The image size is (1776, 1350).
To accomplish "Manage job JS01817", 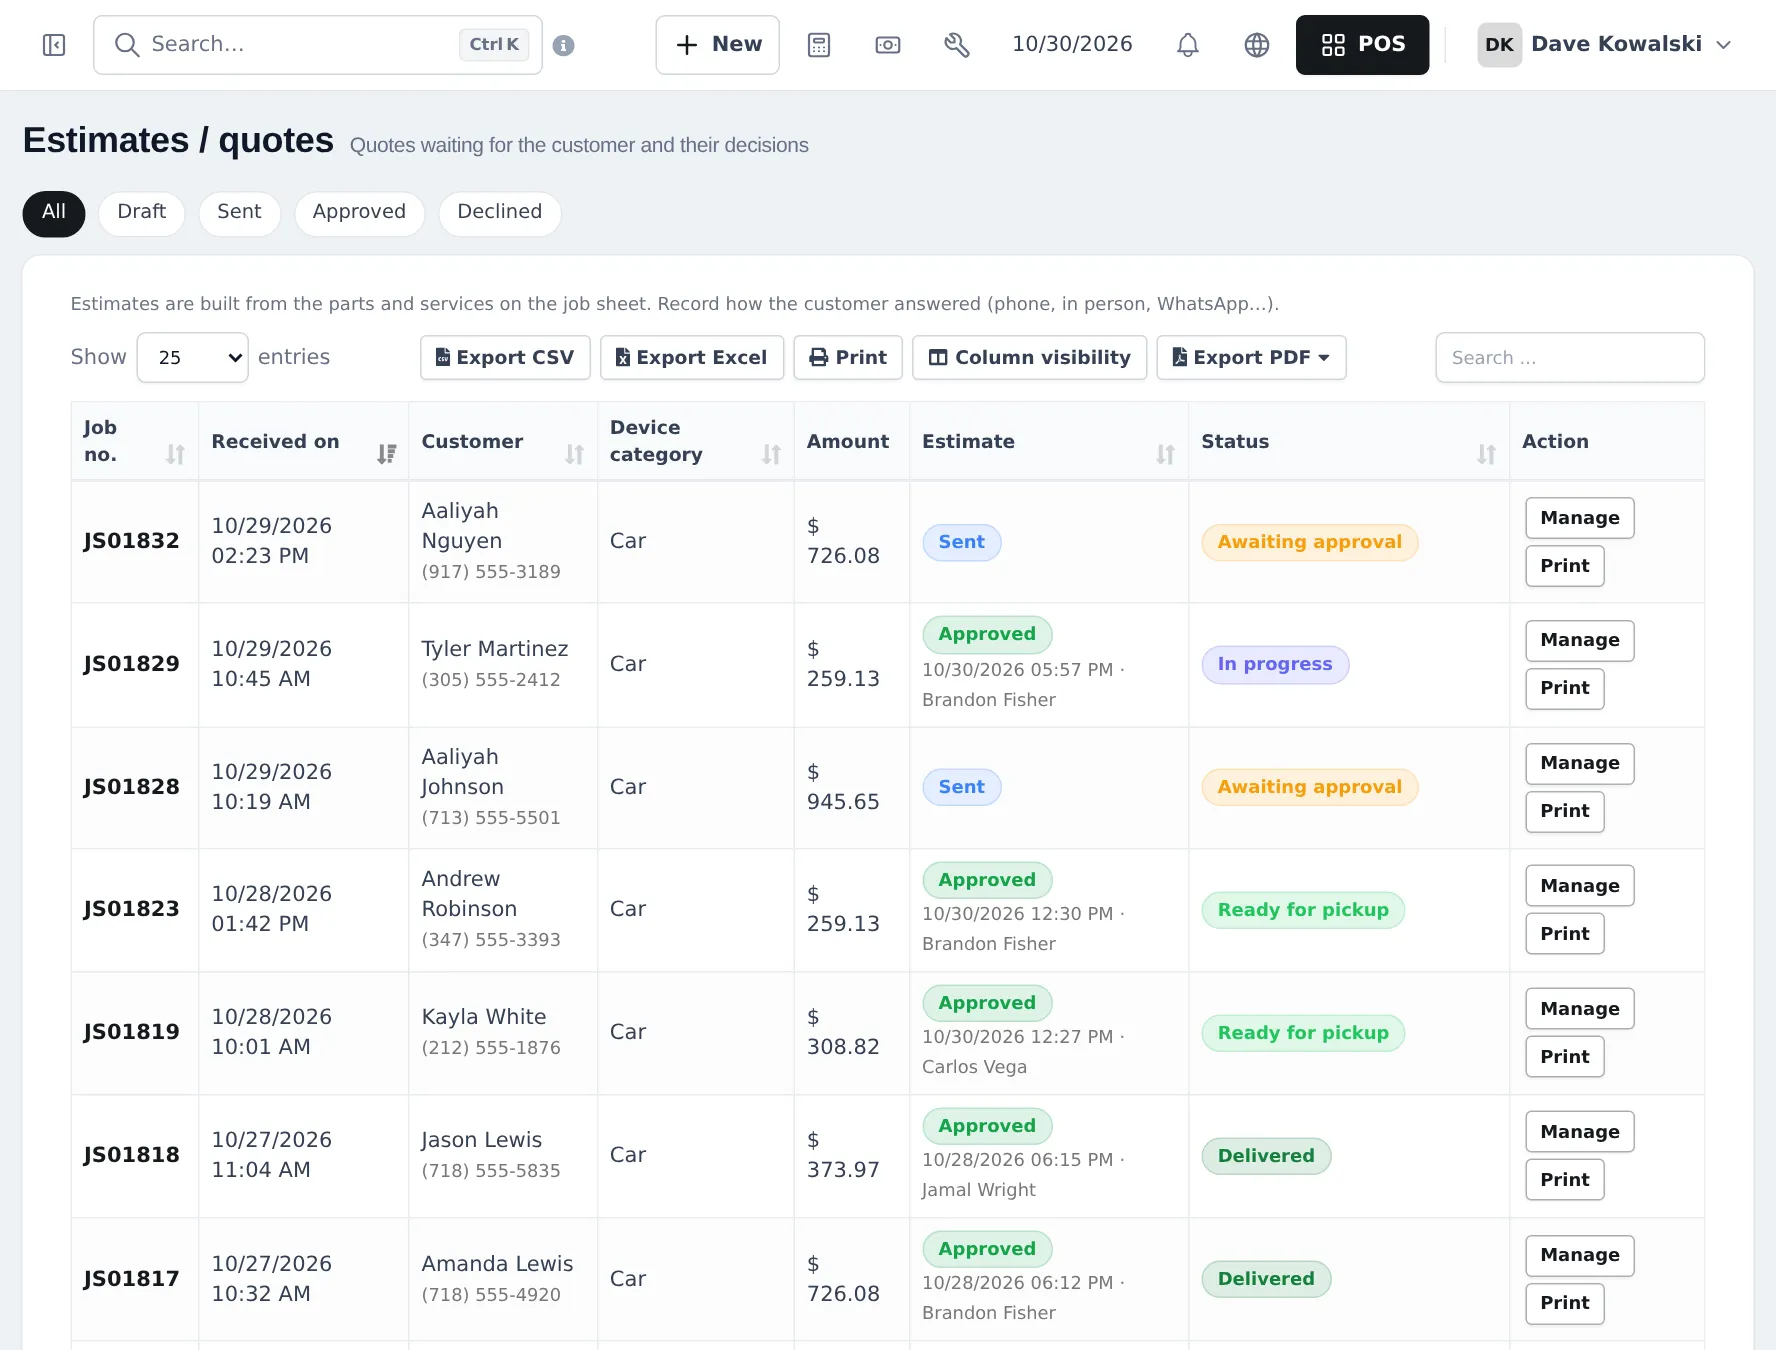I will (x=1579, y=1255).
